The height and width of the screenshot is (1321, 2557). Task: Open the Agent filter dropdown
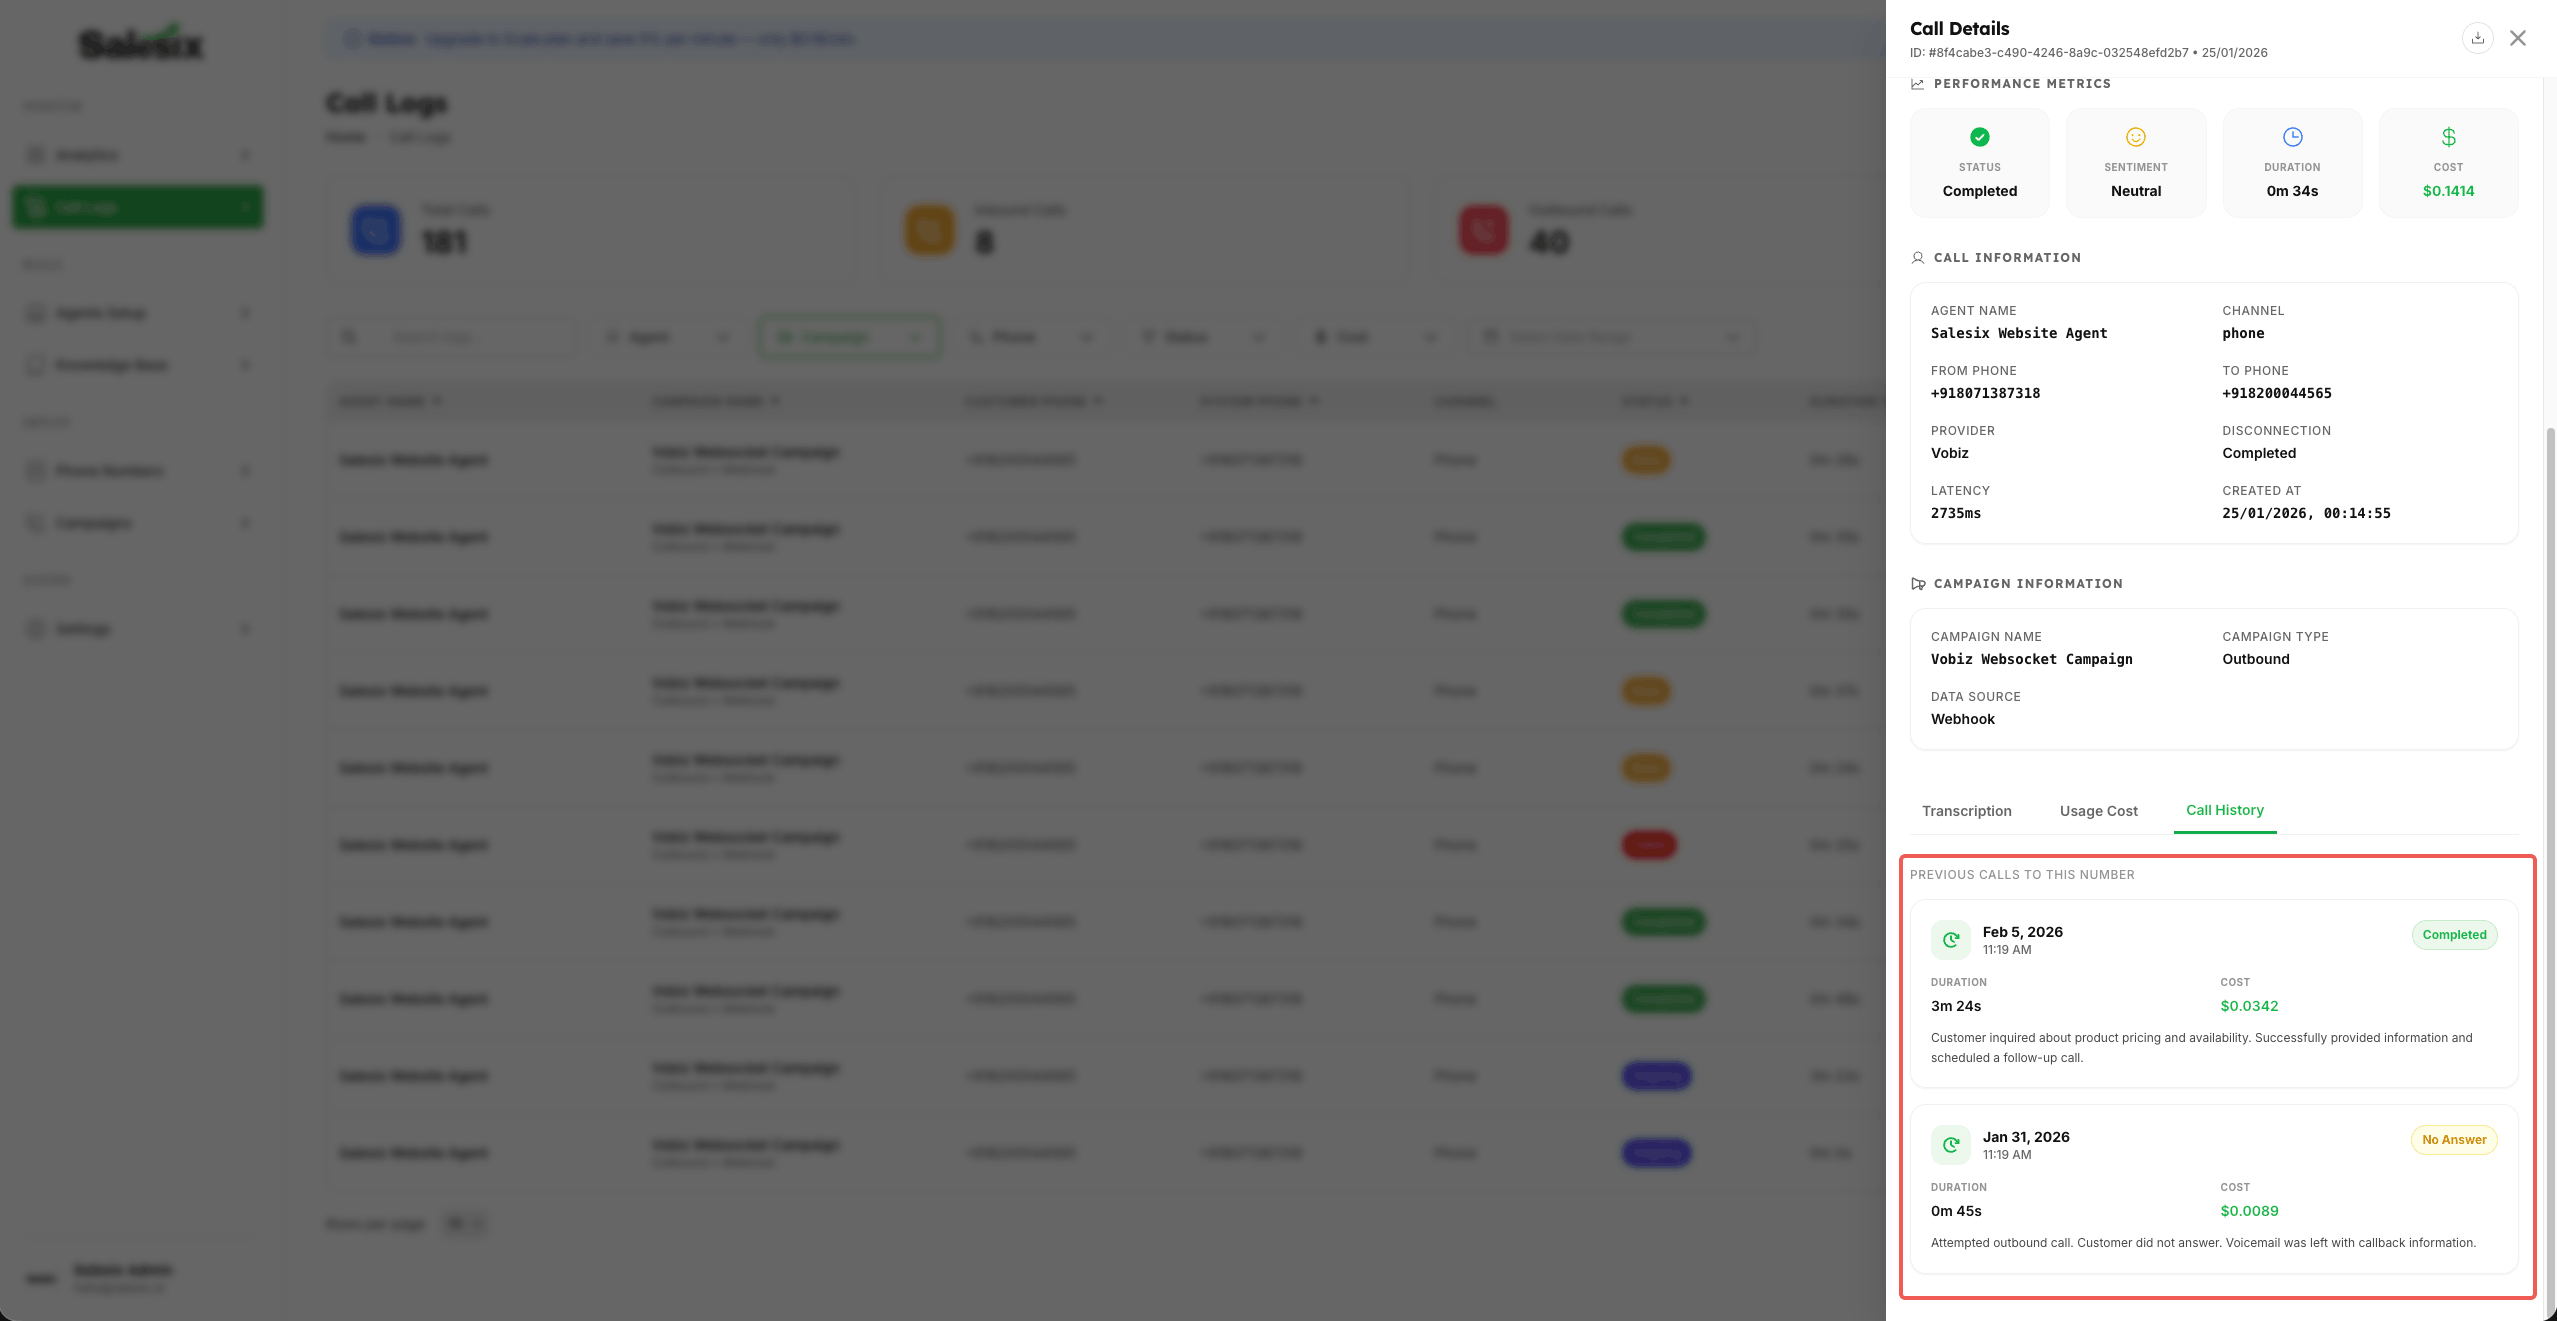coord(667,336)
